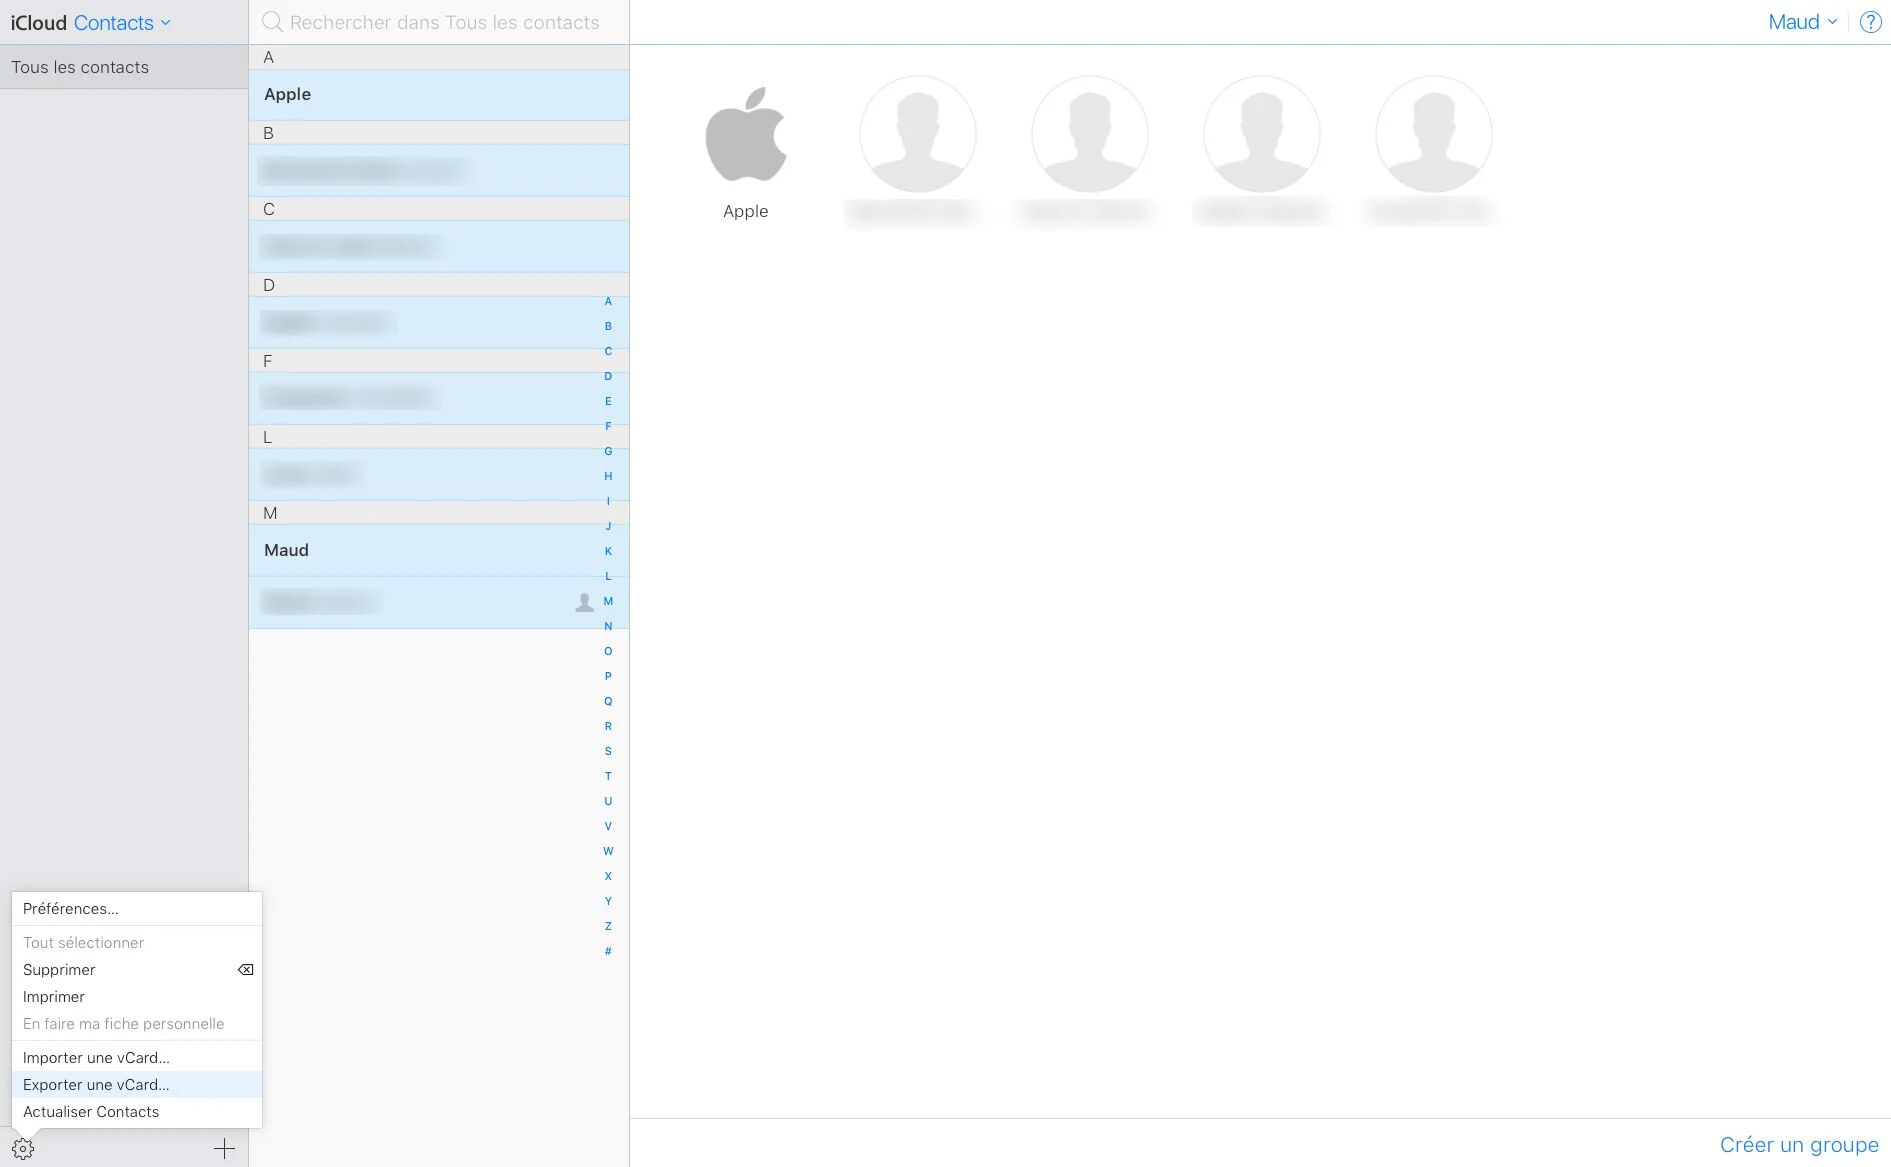The height and width of the screenshot is (1167, 1891).
Task: Jump to letter H in index
Action: point(608,476)
